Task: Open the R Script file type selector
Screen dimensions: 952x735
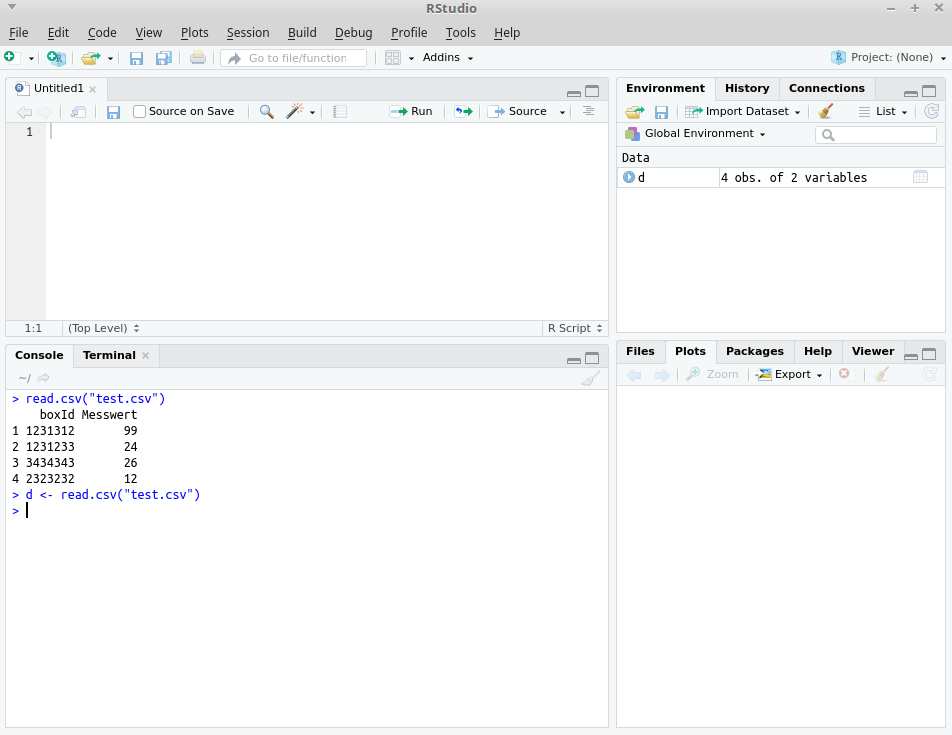Action: 574,328
